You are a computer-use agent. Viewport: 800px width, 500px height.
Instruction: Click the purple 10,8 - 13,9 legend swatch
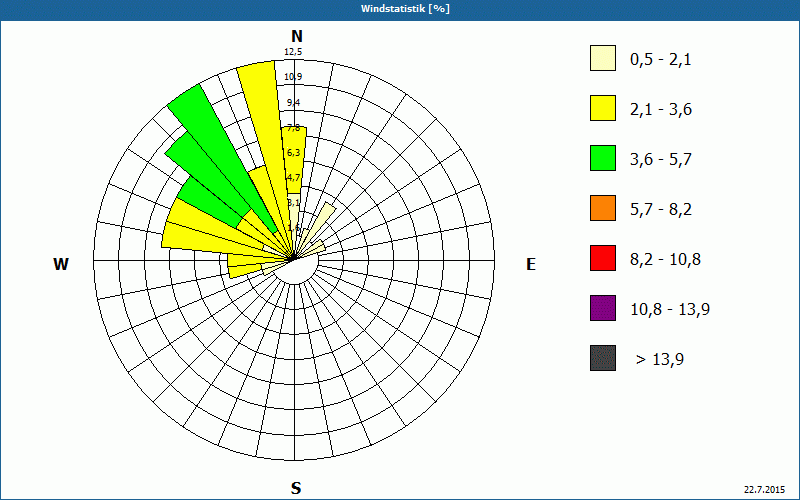[603, 308]
